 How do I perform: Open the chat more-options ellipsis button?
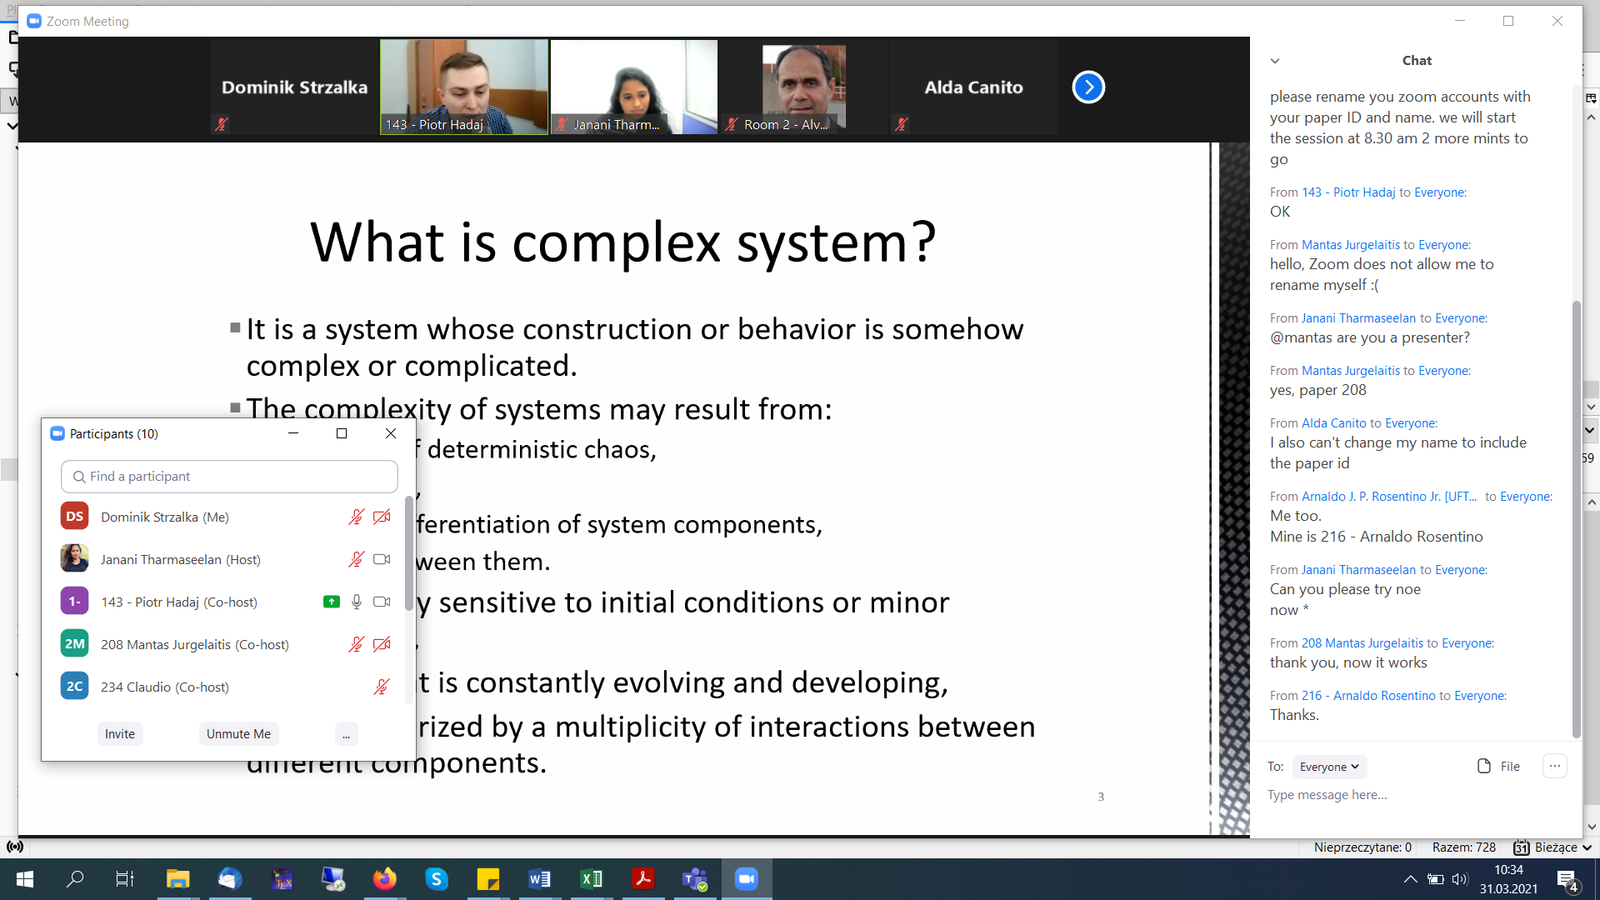tap(1554, 766)
